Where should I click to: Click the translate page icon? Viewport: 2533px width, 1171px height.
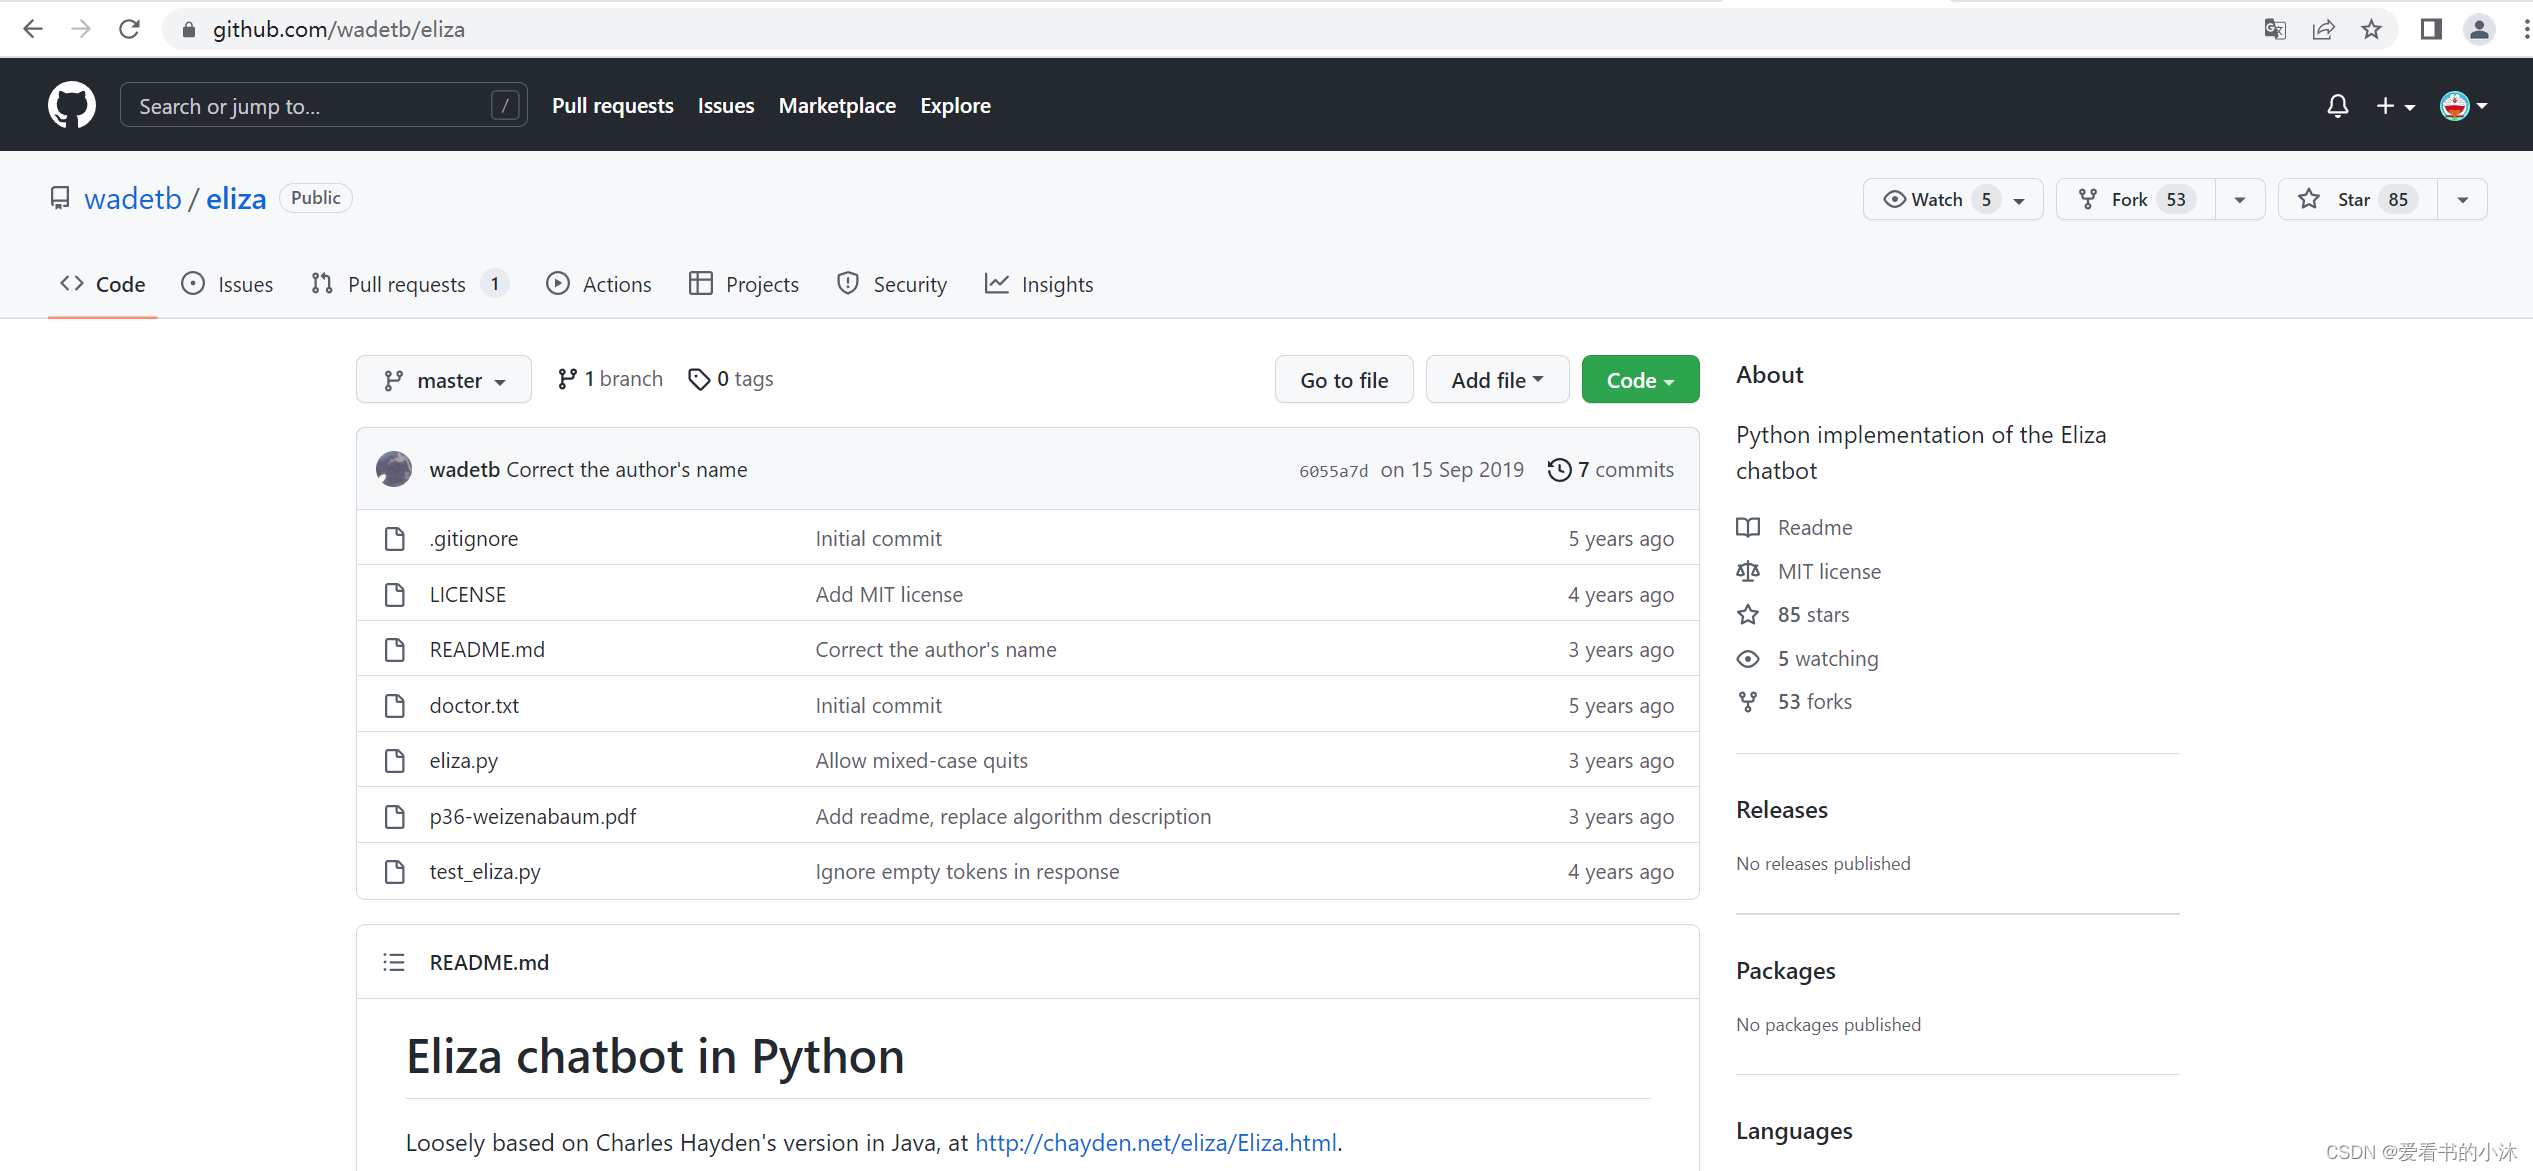[2275, 29]
